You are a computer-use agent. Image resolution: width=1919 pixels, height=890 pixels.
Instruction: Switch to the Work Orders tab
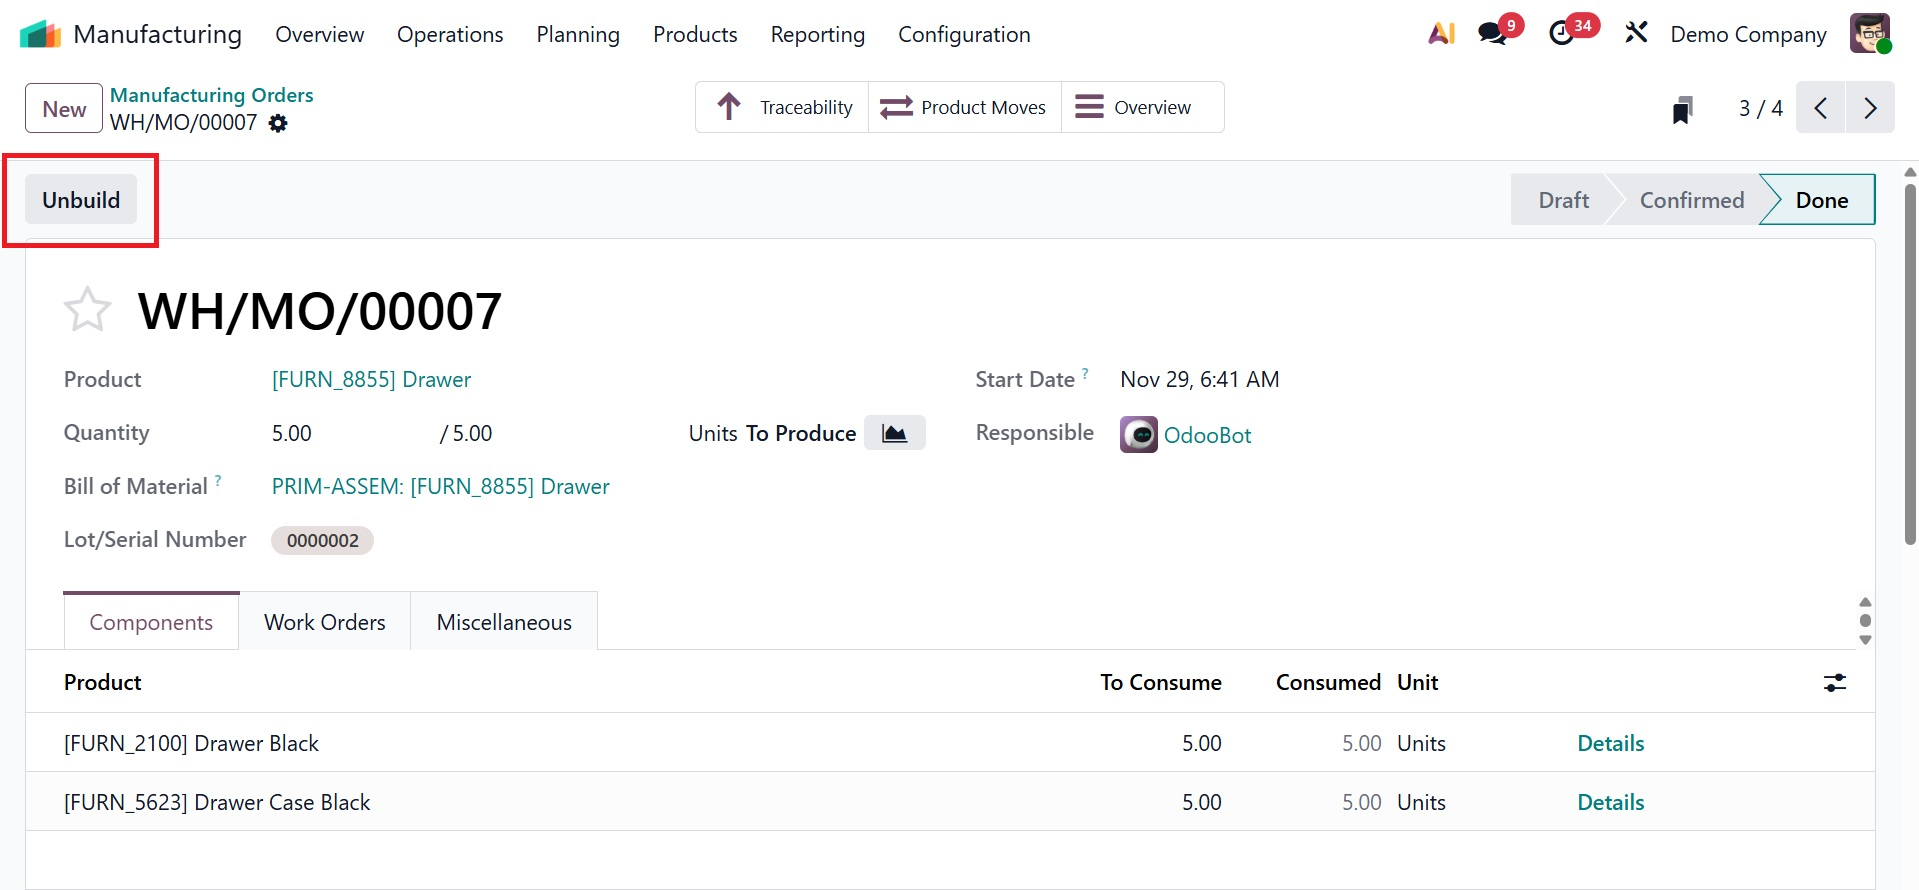point(324,622)
